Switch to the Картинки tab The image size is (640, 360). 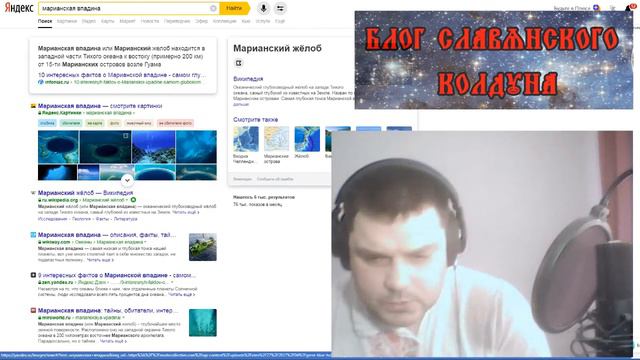[67, 21]
